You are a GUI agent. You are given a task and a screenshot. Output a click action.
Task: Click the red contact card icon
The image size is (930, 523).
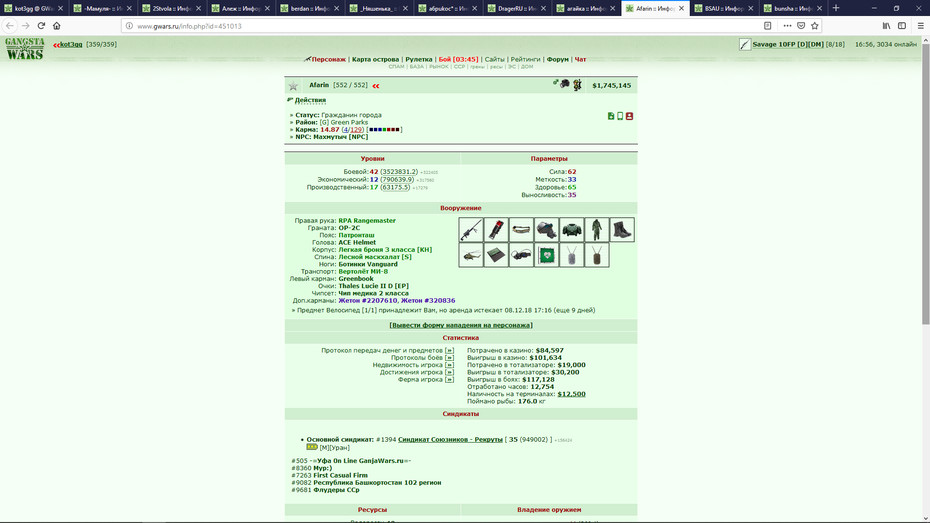[629, 116]
